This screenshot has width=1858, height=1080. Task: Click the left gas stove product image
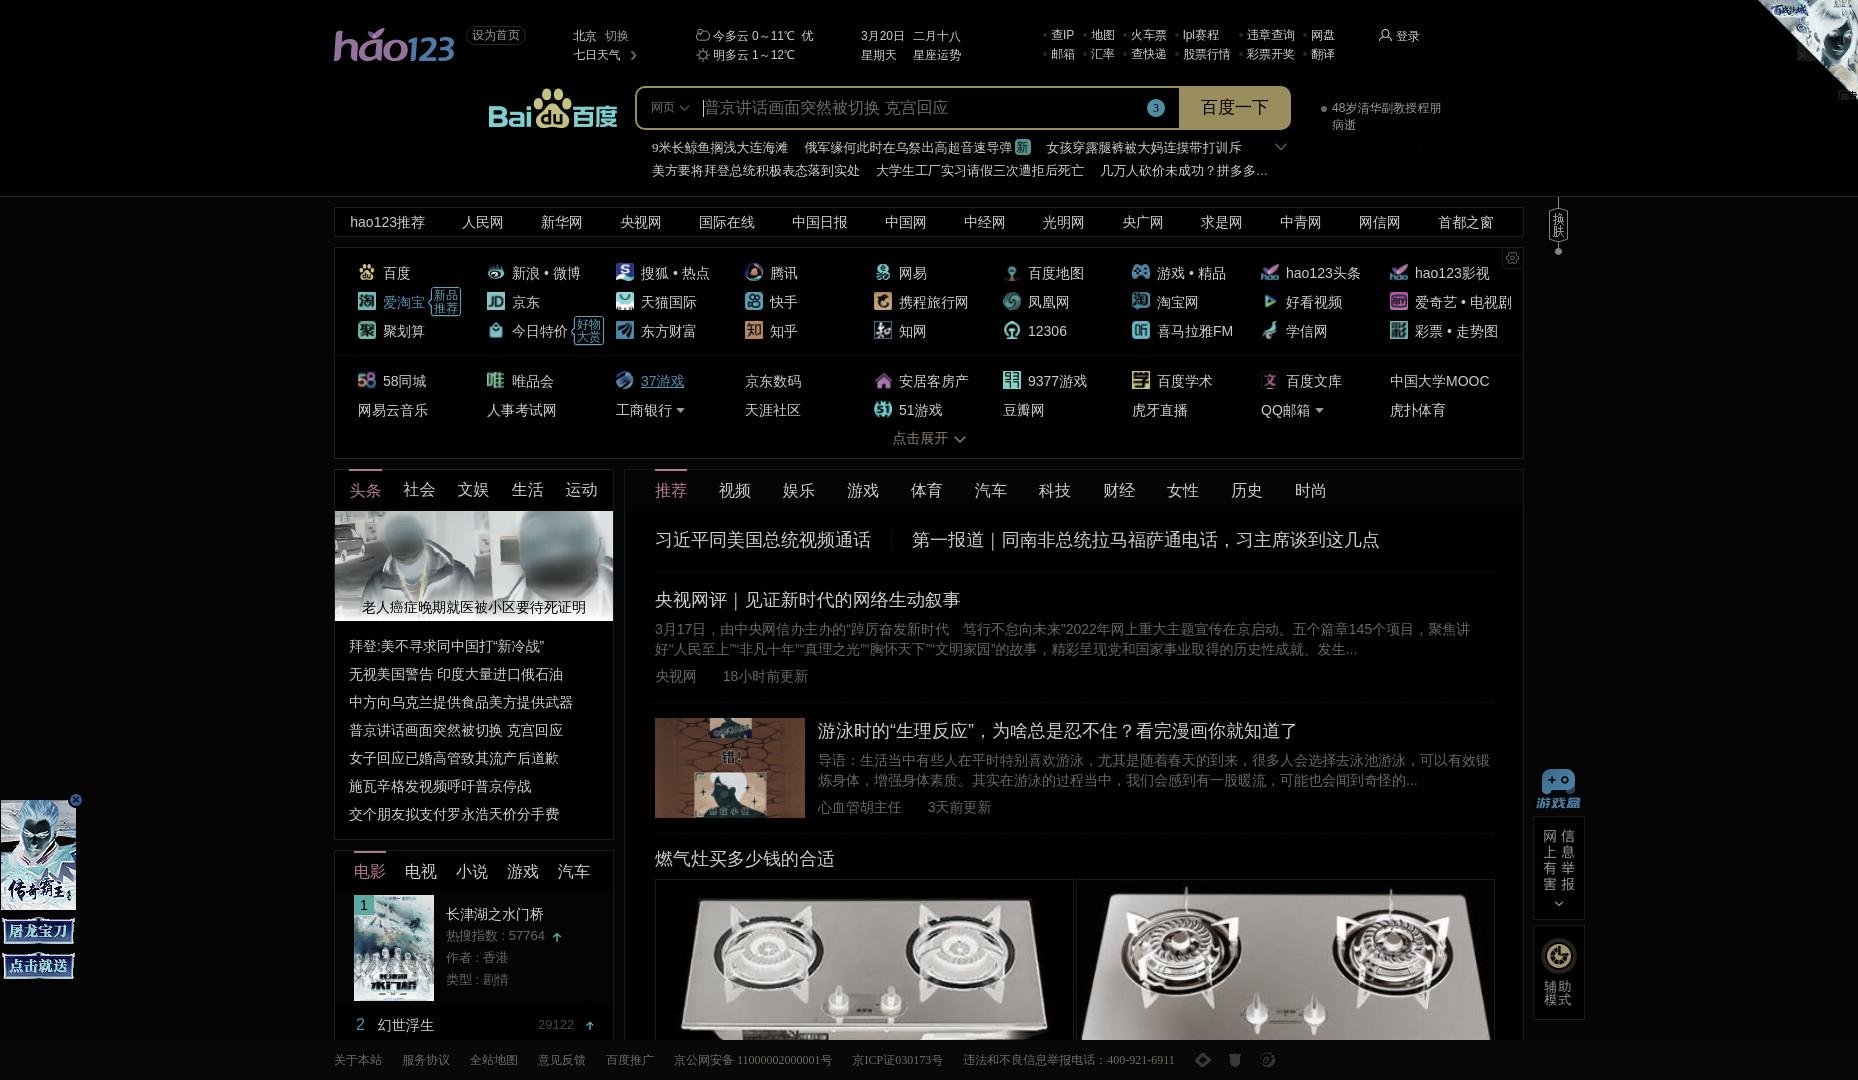864,960
